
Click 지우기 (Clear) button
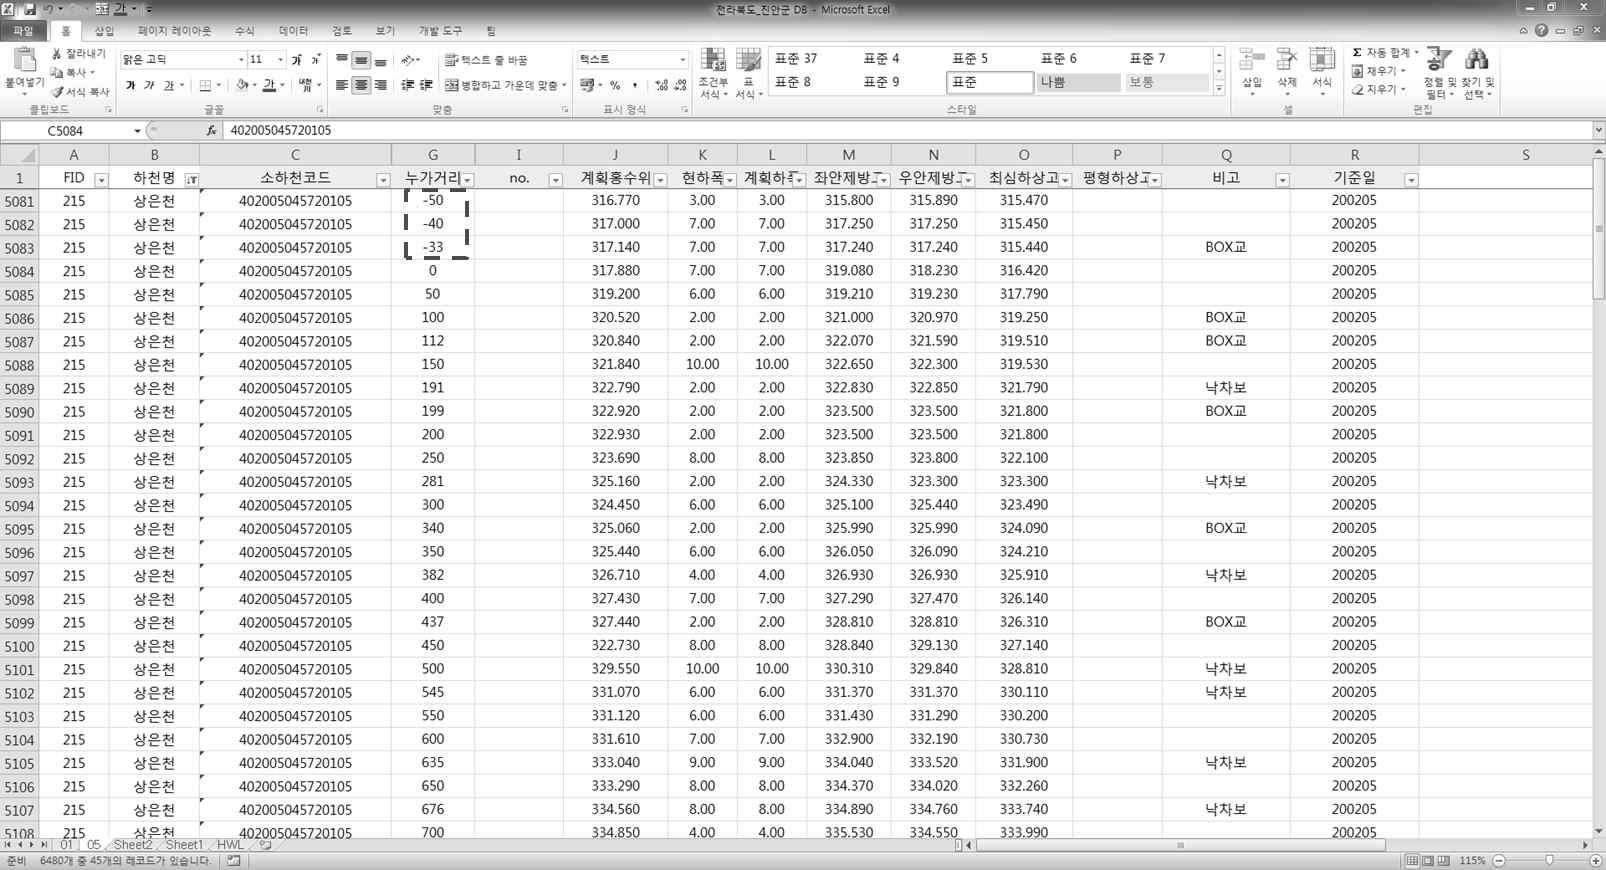[1379, 89]
